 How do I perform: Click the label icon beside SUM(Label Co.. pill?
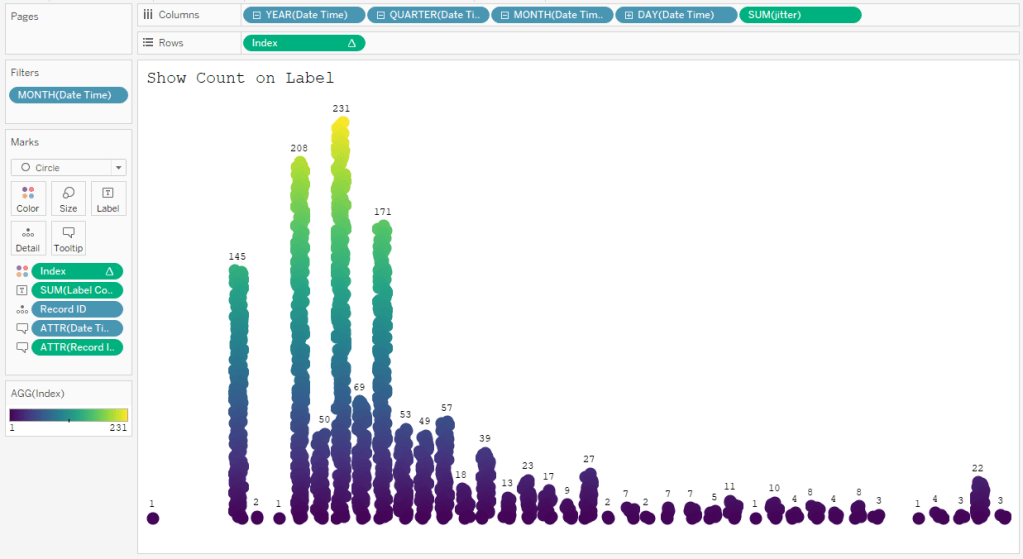pos(22,290)
